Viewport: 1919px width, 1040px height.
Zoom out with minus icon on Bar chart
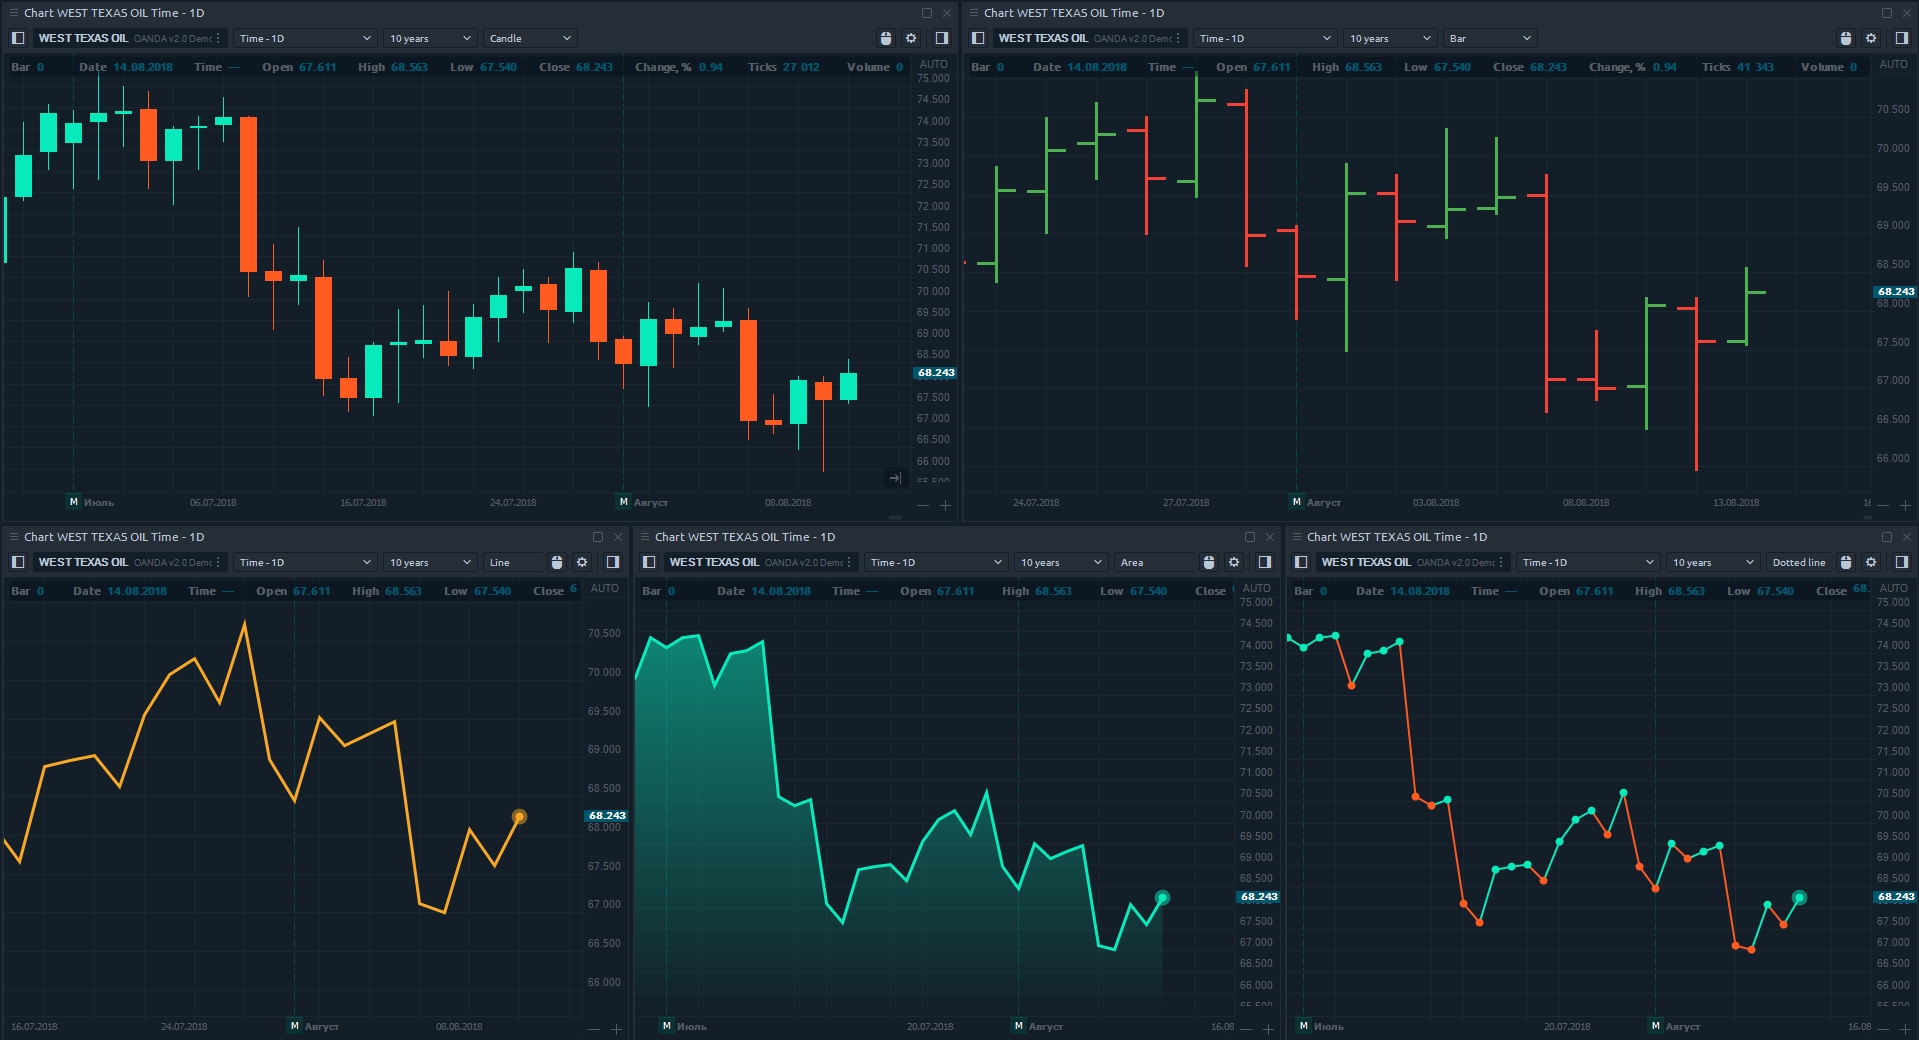(x=1883, y=505)
